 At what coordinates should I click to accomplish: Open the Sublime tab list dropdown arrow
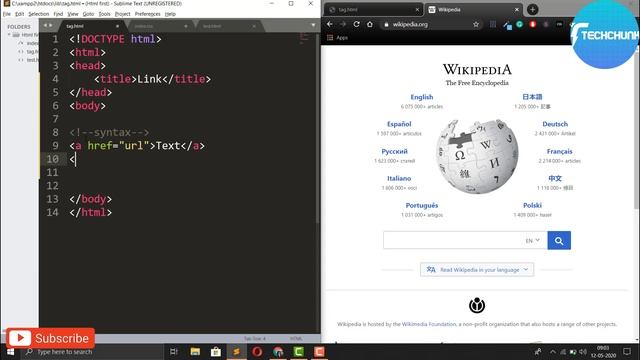coord(313,25)
